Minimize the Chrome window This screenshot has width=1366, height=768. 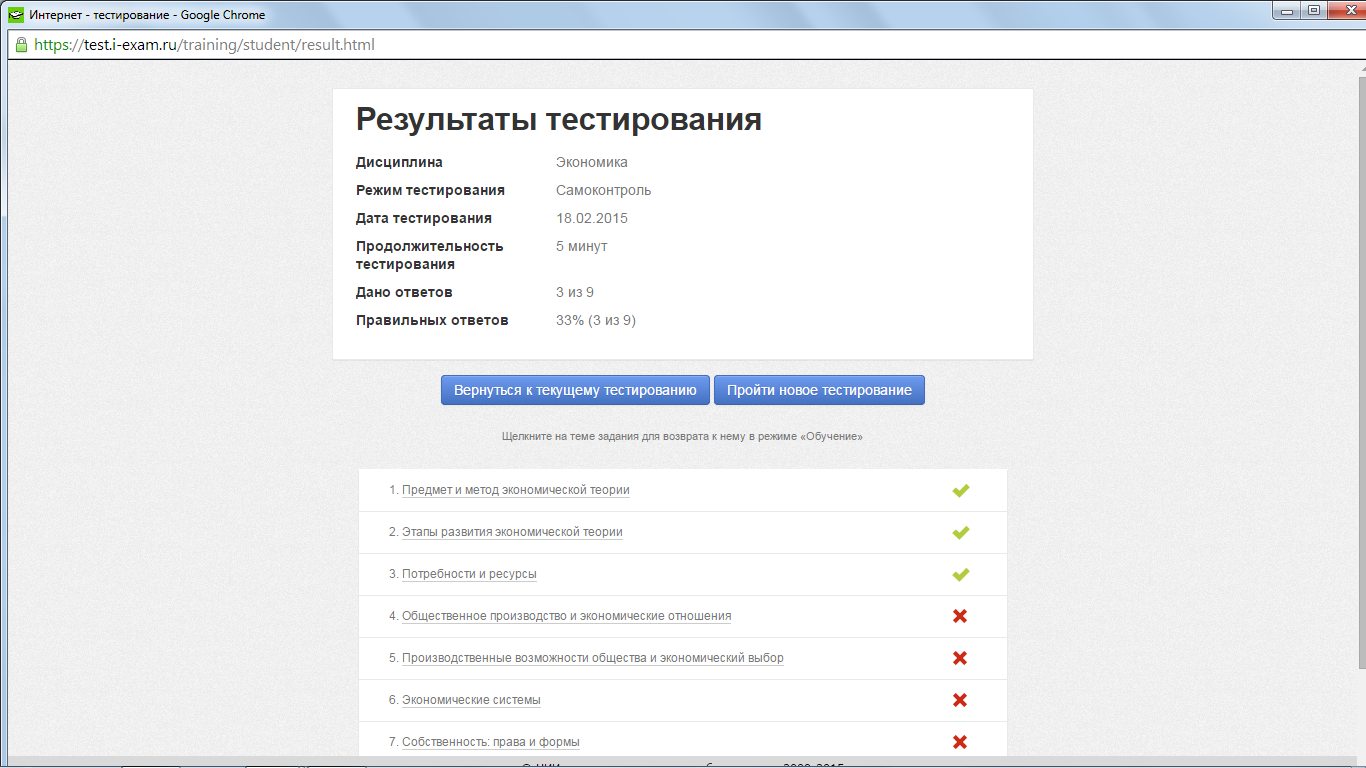1287,11
